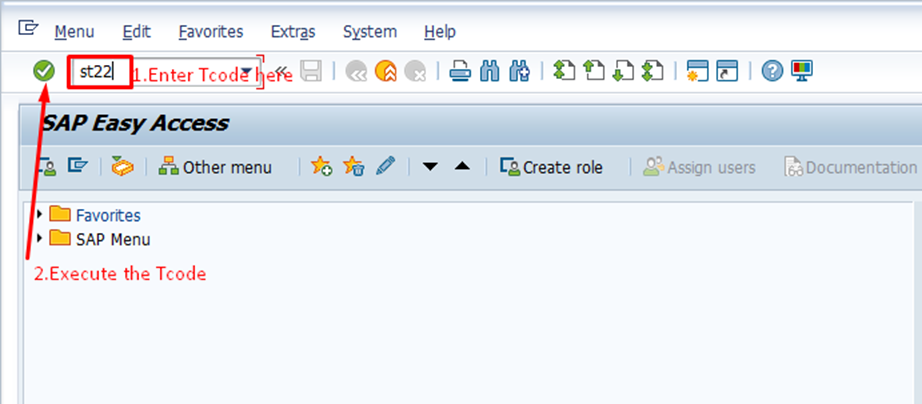Click the Print icon
Screen dimensions: 922x404
(460, 72)
